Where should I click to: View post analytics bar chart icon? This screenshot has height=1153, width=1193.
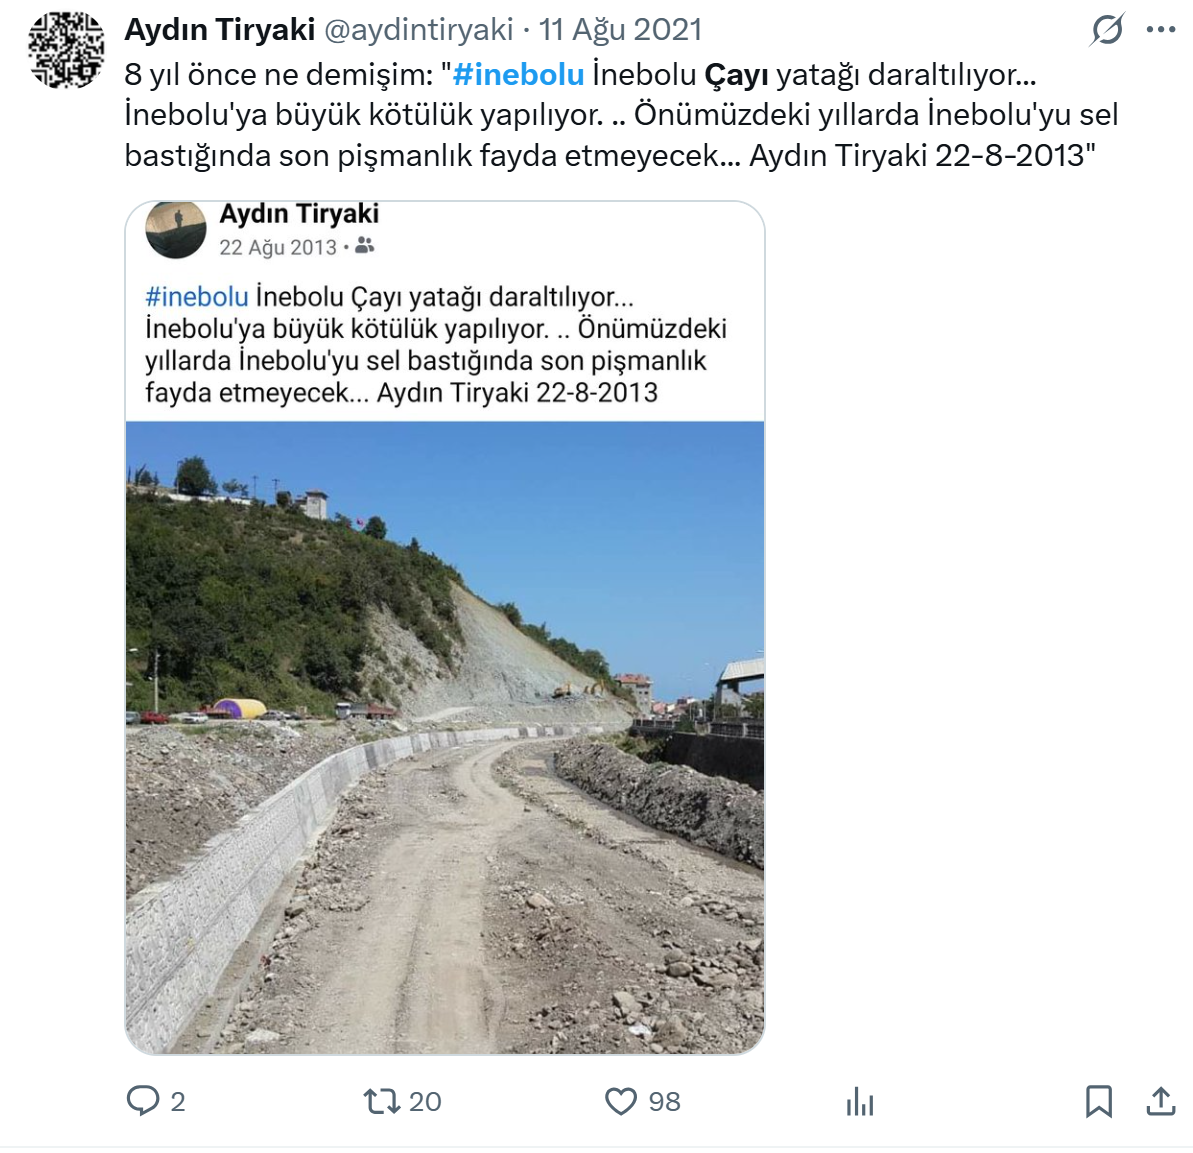click(x=860, y=1101)
